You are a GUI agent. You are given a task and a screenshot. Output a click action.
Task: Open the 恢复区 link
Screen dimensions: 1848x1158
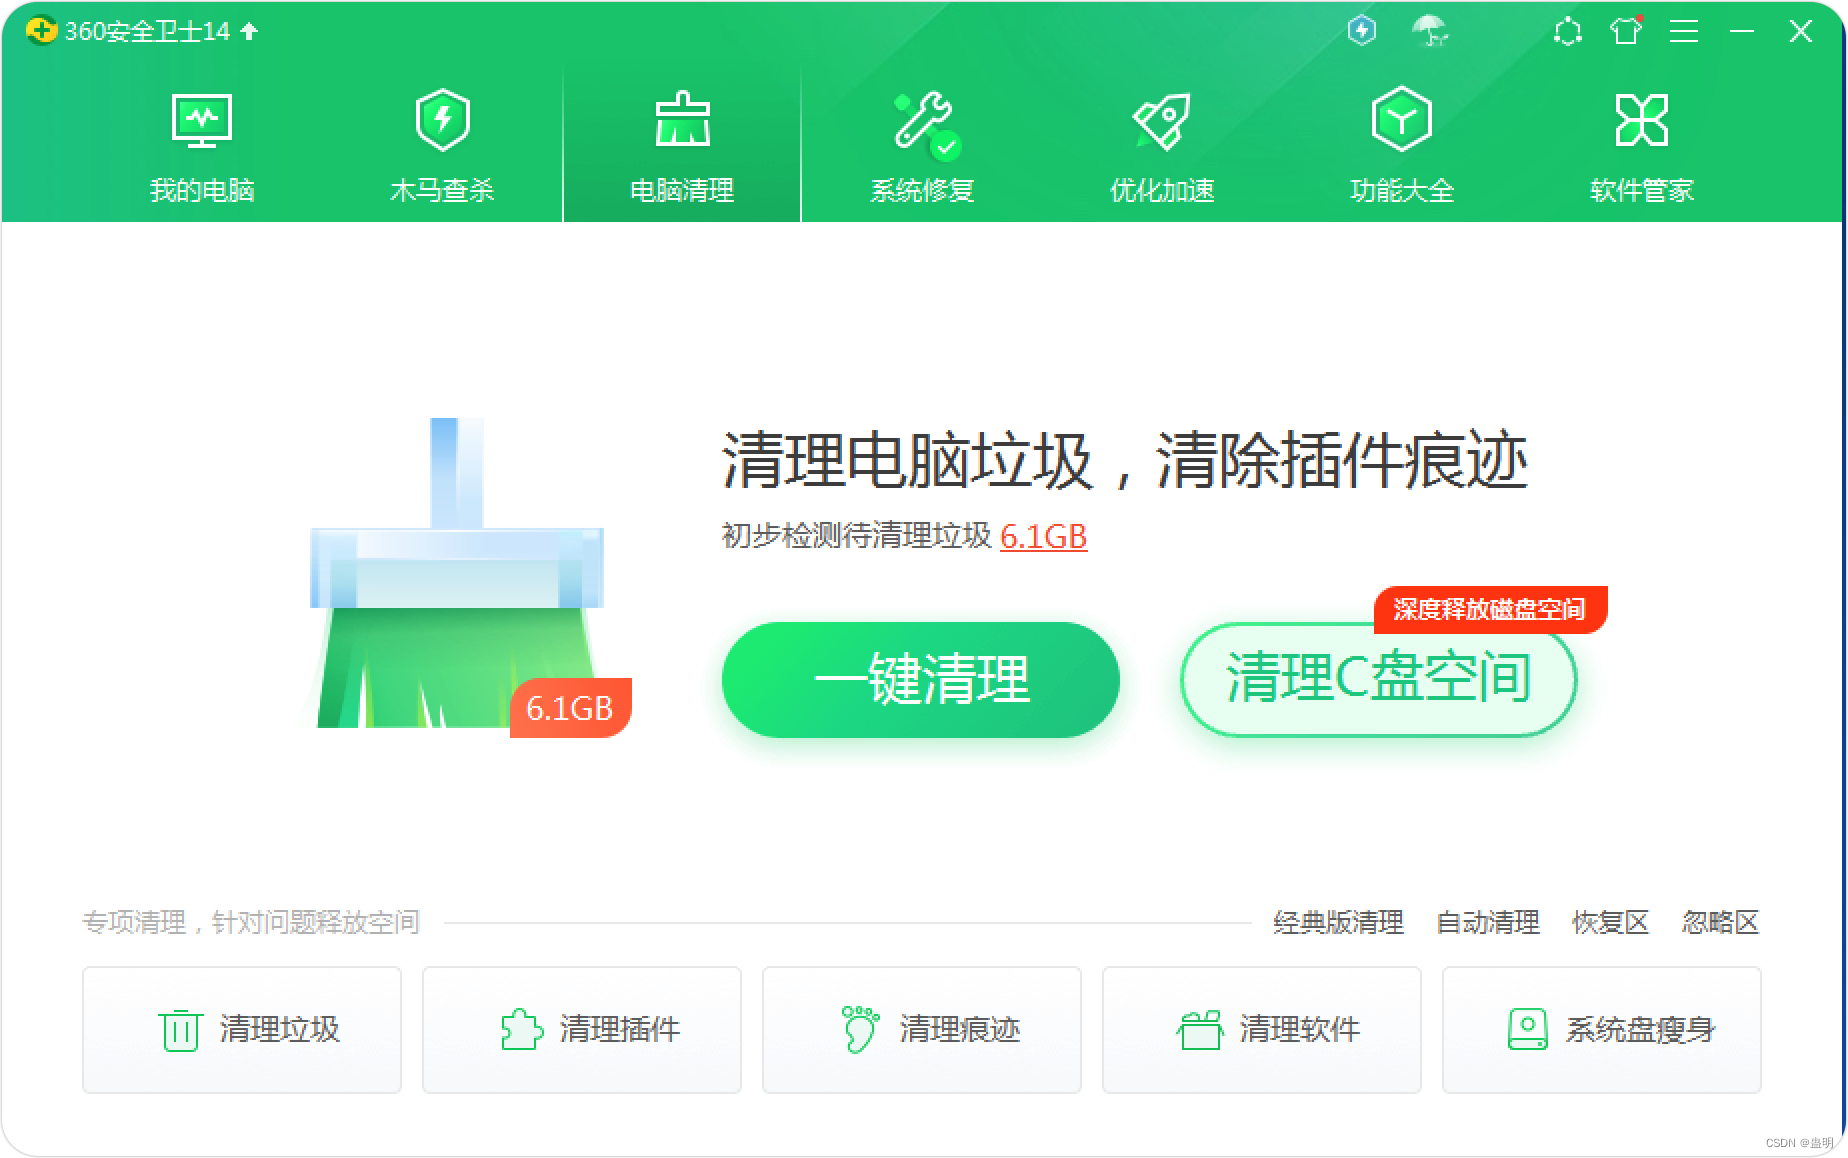[1611, 923]
